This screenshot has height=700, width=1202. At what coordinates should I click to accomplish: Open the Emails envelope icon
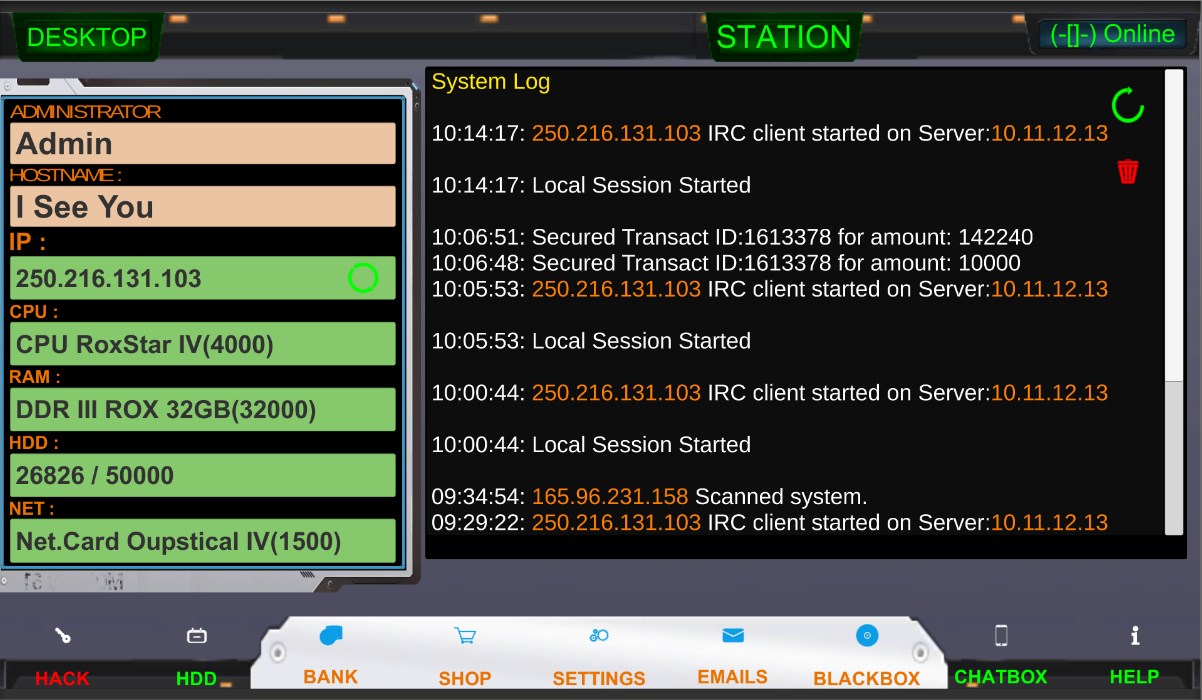click(733, 635)
